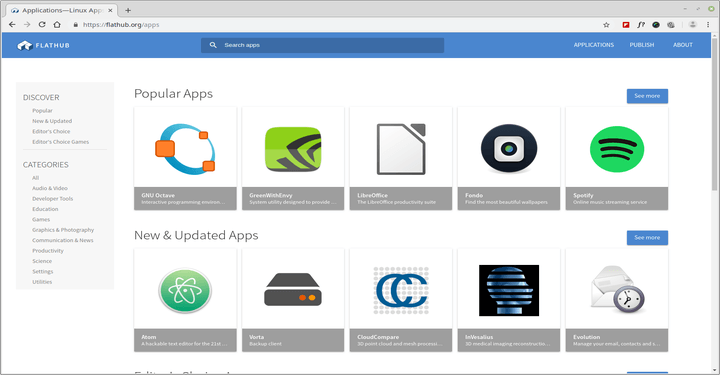720x375 pixels.
Task: Select the Utilities category
Action: [x=42, y=282]
